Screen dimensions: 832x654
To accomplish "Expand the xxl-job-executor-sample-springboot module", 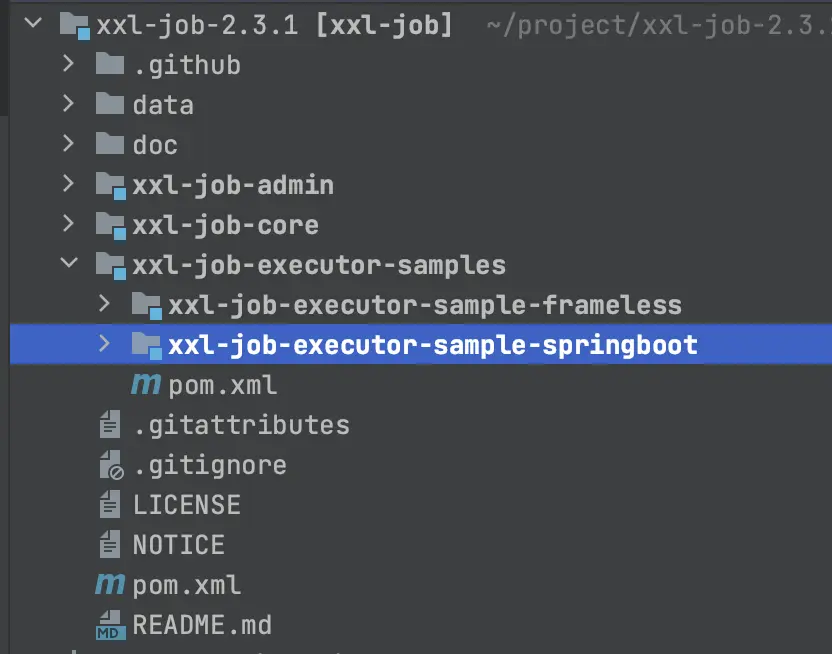I will [106, 344].
